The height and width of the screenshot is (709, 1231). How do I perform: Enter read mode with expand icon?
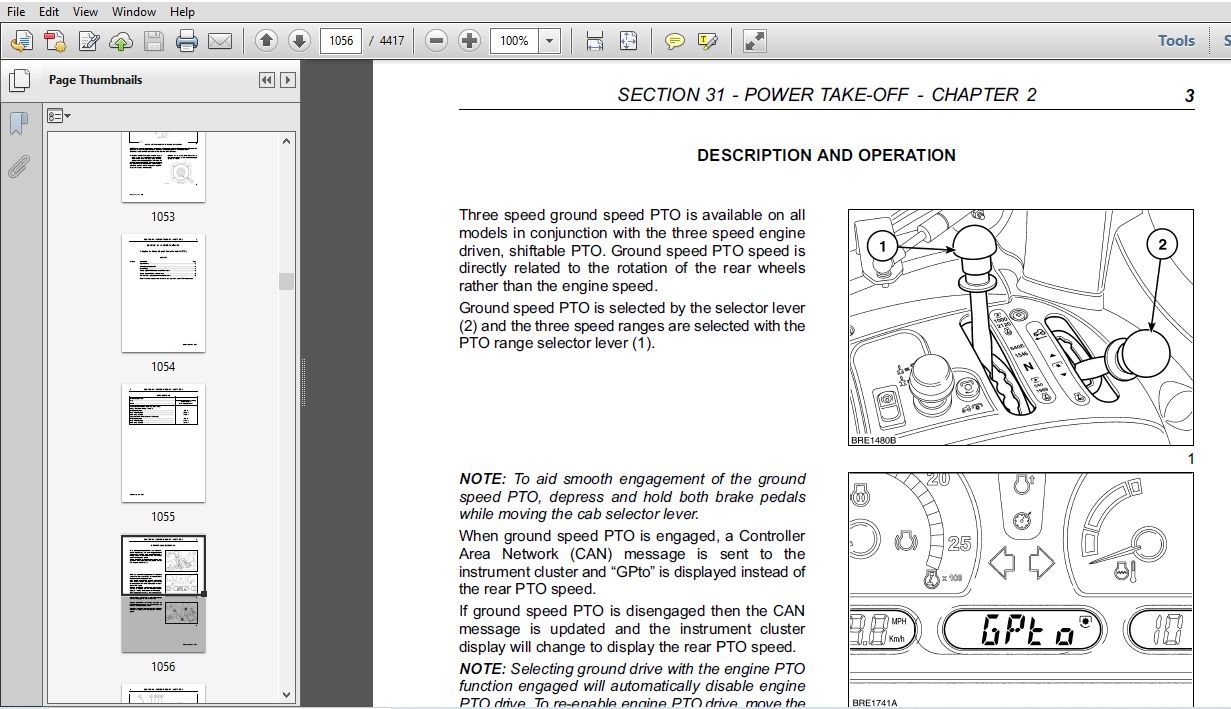(x=755, y=41)
